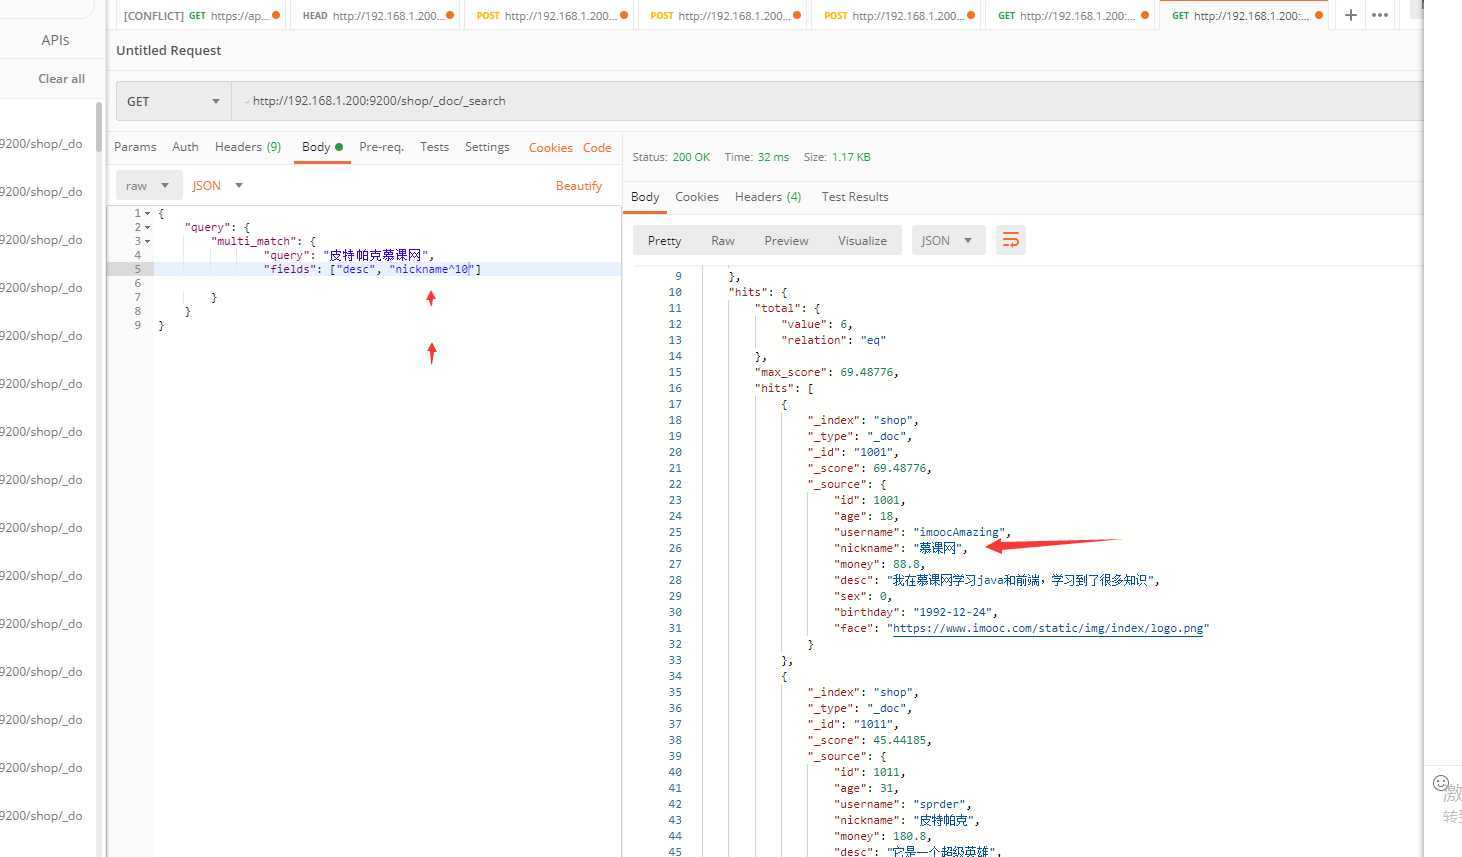Open the Tests tab

pos(434,147)
